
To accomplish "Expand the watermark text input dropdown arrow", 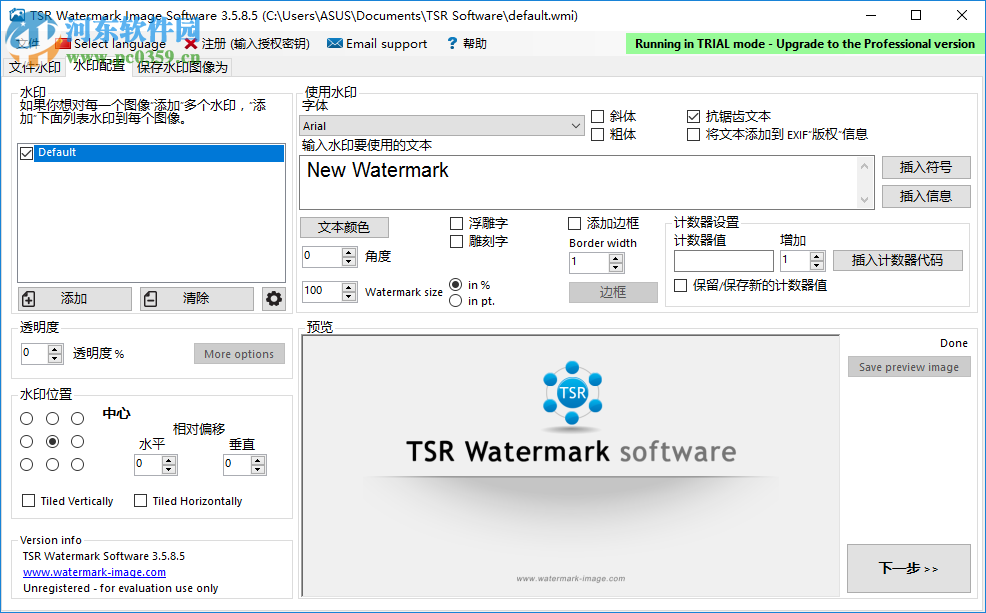I will coord(866,199).
